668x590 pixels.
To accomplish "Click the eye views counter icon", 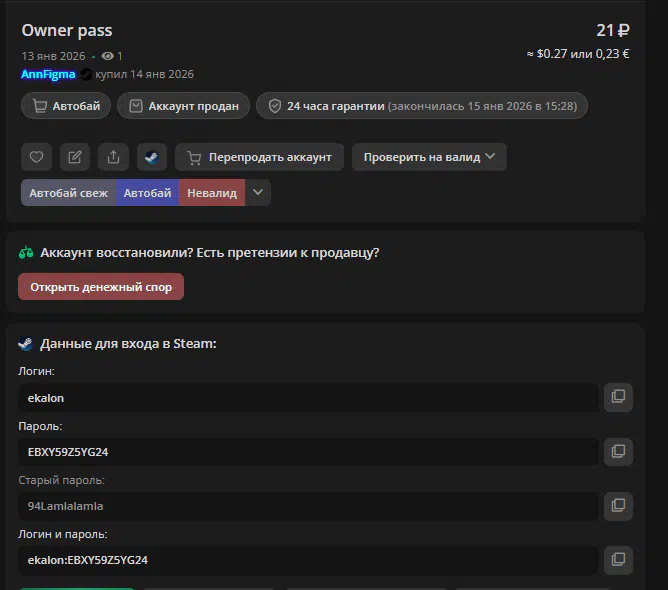I will (108, 56).
